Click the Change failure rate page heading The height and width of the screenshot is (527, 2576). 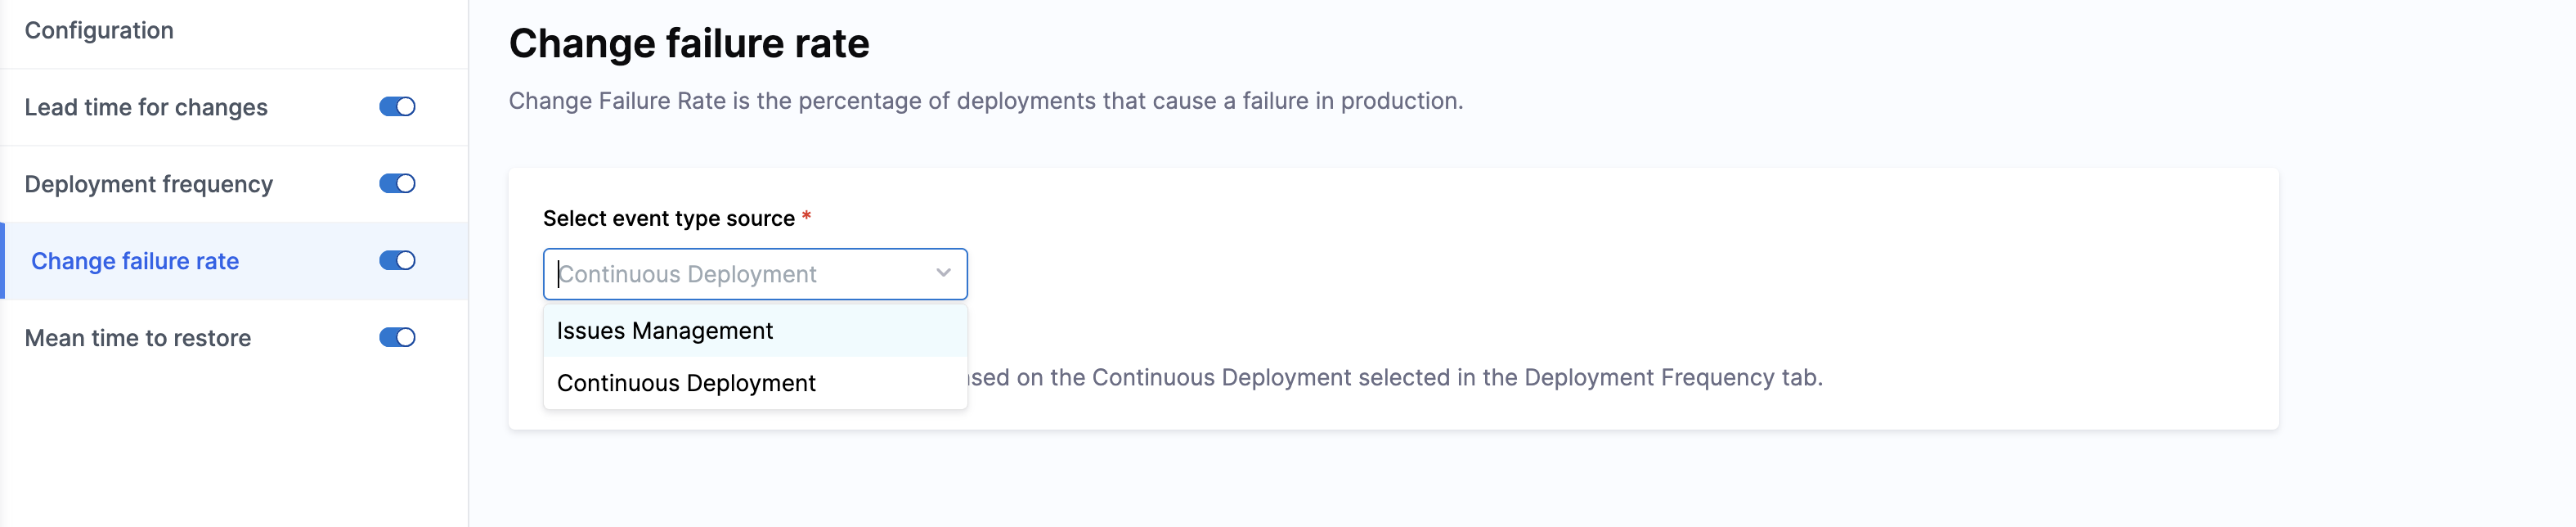coord(689,44)
